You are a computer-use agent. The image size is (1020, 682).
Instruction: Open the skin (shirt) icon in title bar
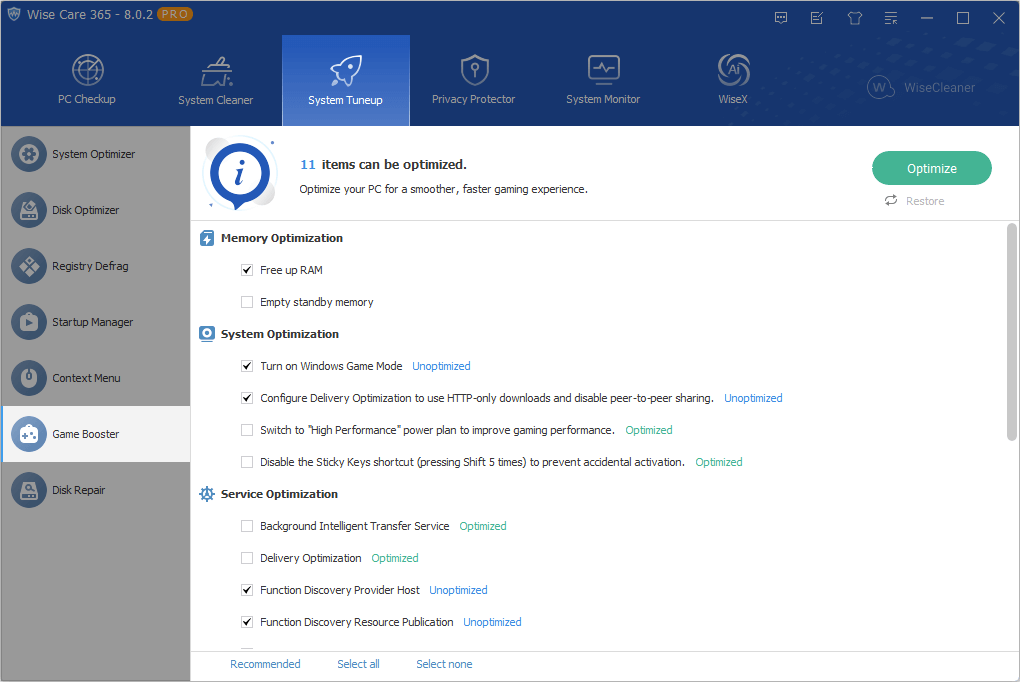(x=855, y=18)
